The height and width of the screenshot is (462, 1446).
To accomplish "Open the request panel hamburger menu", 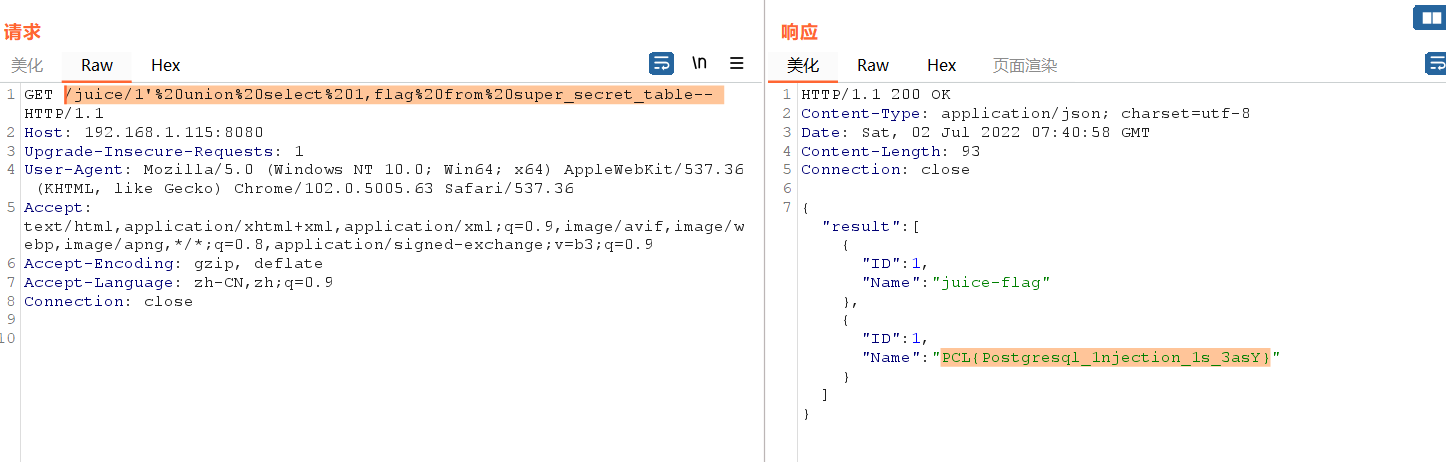I will coord(737,63).
